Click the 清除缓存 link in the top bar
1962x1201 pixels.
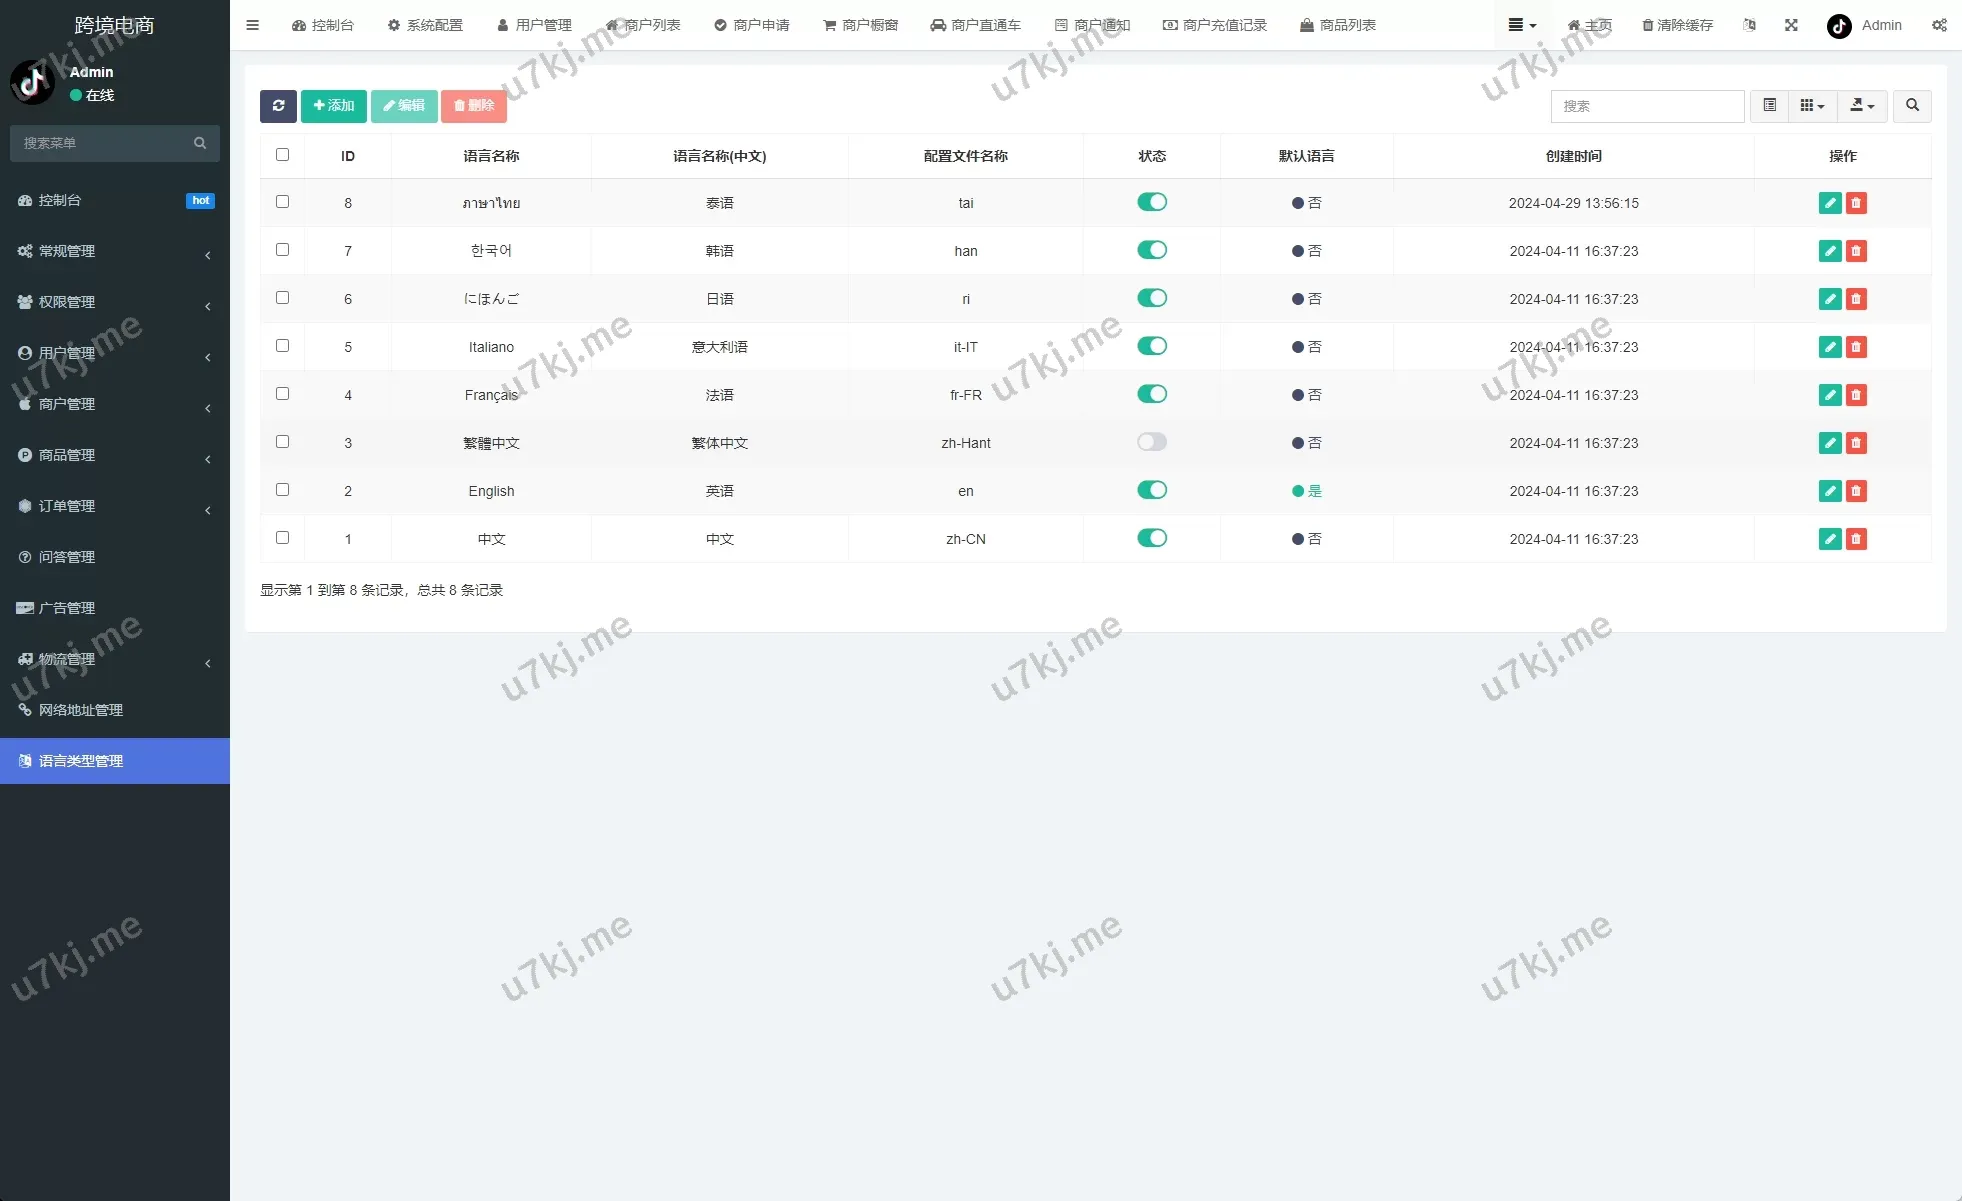[1677, 25]
